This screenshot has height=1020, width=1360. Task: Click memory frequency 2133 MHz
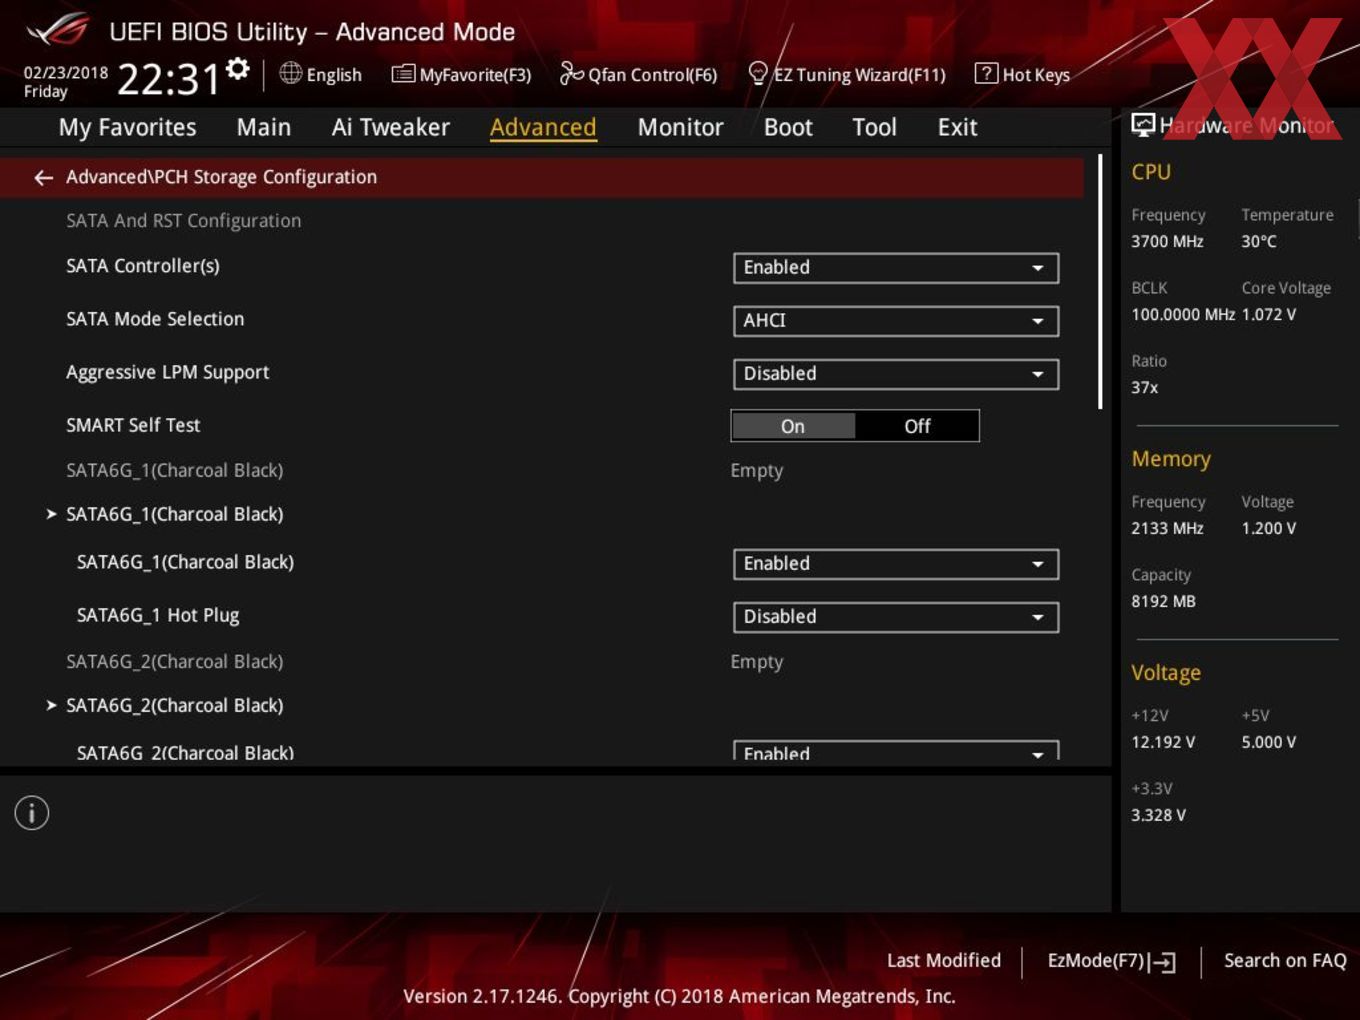tap(1167, 528)
